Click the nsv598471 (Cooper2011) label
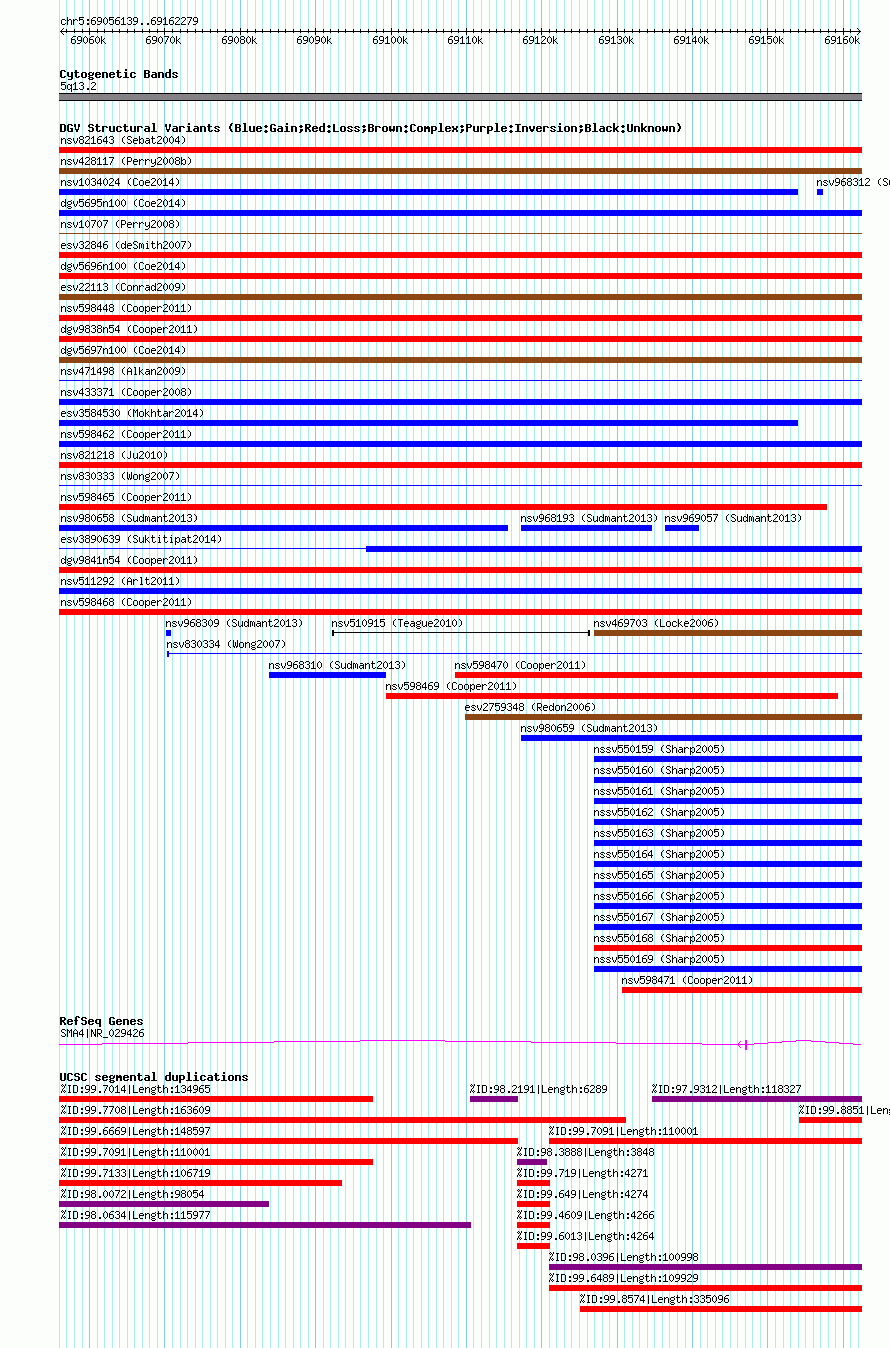This screenshot has height=1348, width=890. pyautogui.click(x=688, y=980)
